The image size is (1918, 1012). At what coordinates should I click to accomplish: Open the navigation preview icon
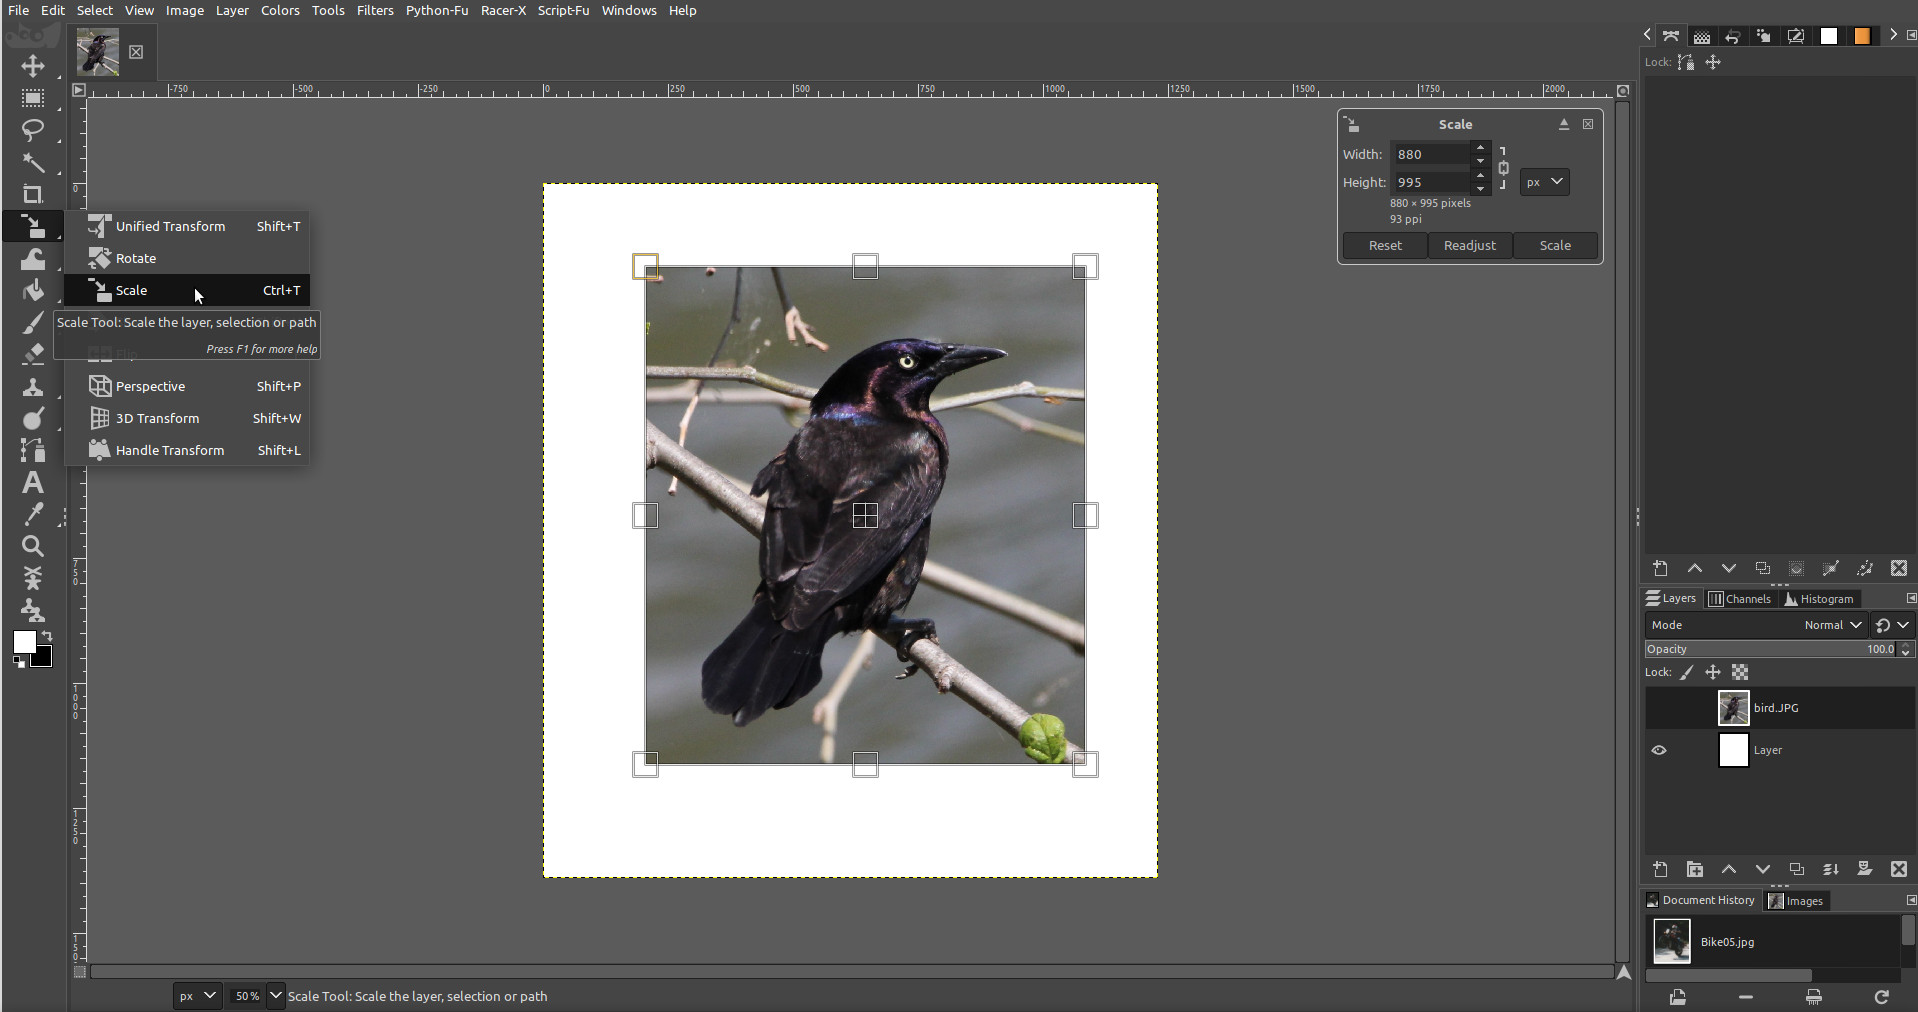click(x=1624, y=972)
